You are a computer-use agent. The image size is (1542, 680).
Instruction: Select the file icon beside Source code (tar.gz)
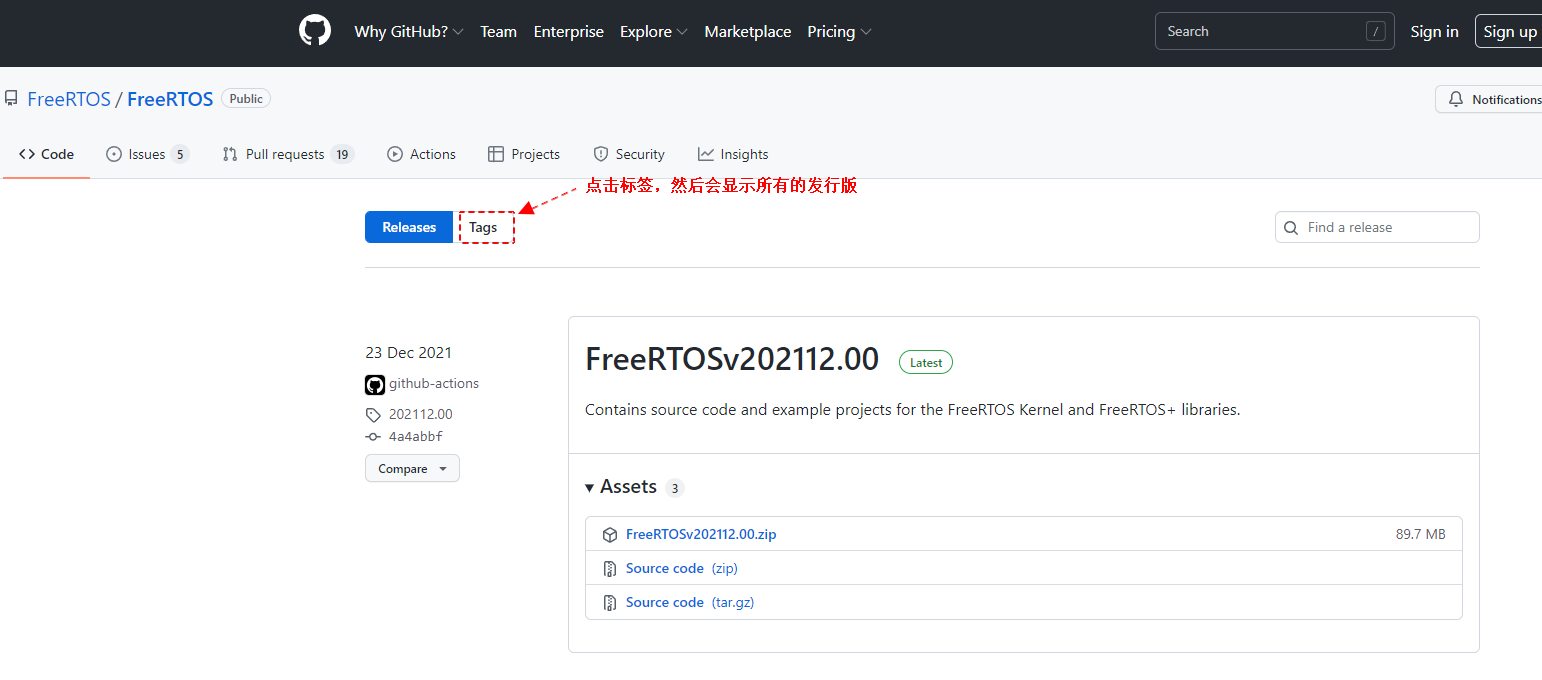[610, 603]
